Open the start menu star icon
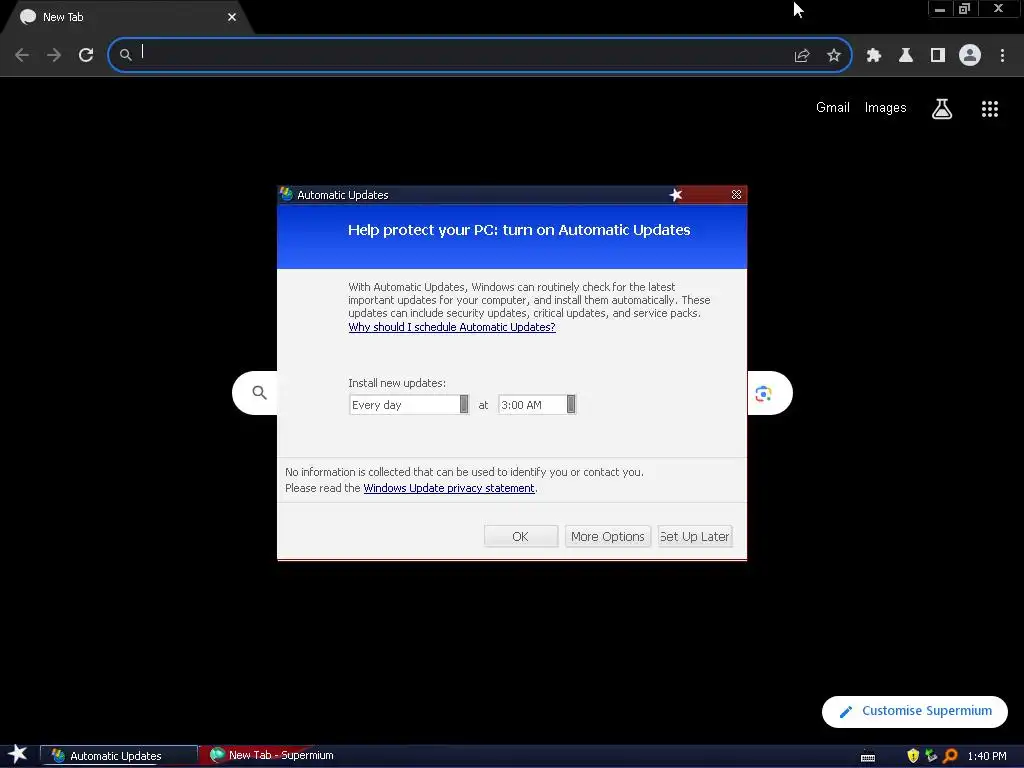1024x768 pixels. [x=18, y=755]
